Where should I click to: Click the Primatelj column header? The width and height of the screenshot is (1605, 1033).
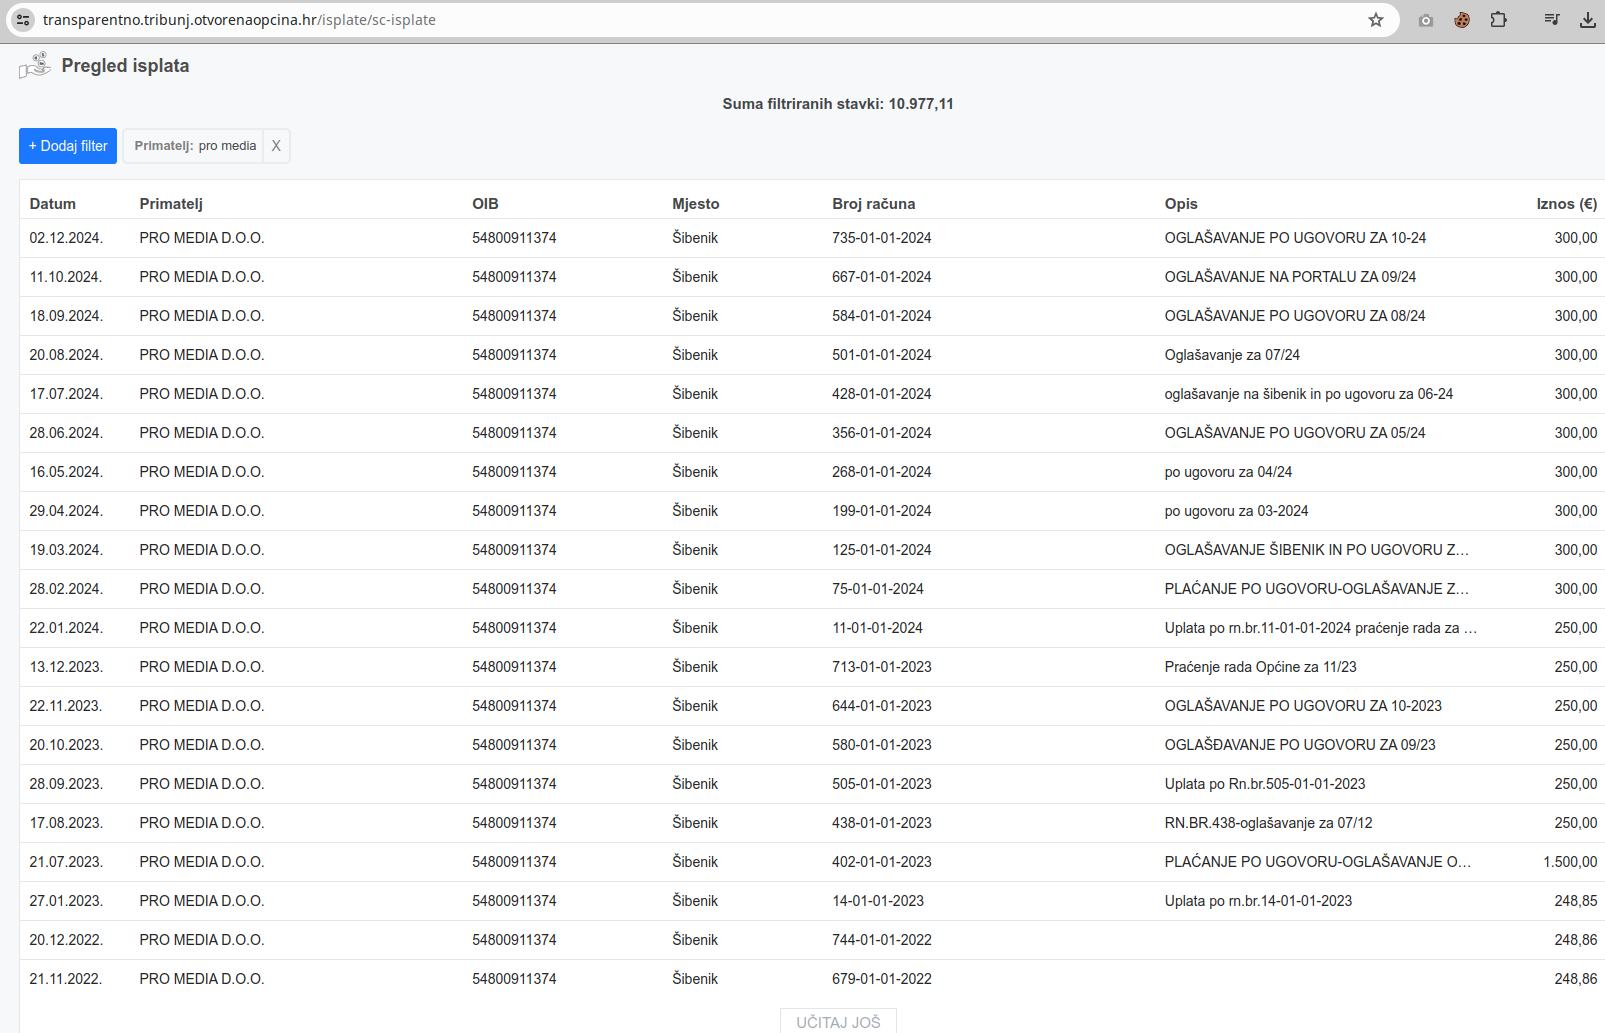[x=171, y=204]
